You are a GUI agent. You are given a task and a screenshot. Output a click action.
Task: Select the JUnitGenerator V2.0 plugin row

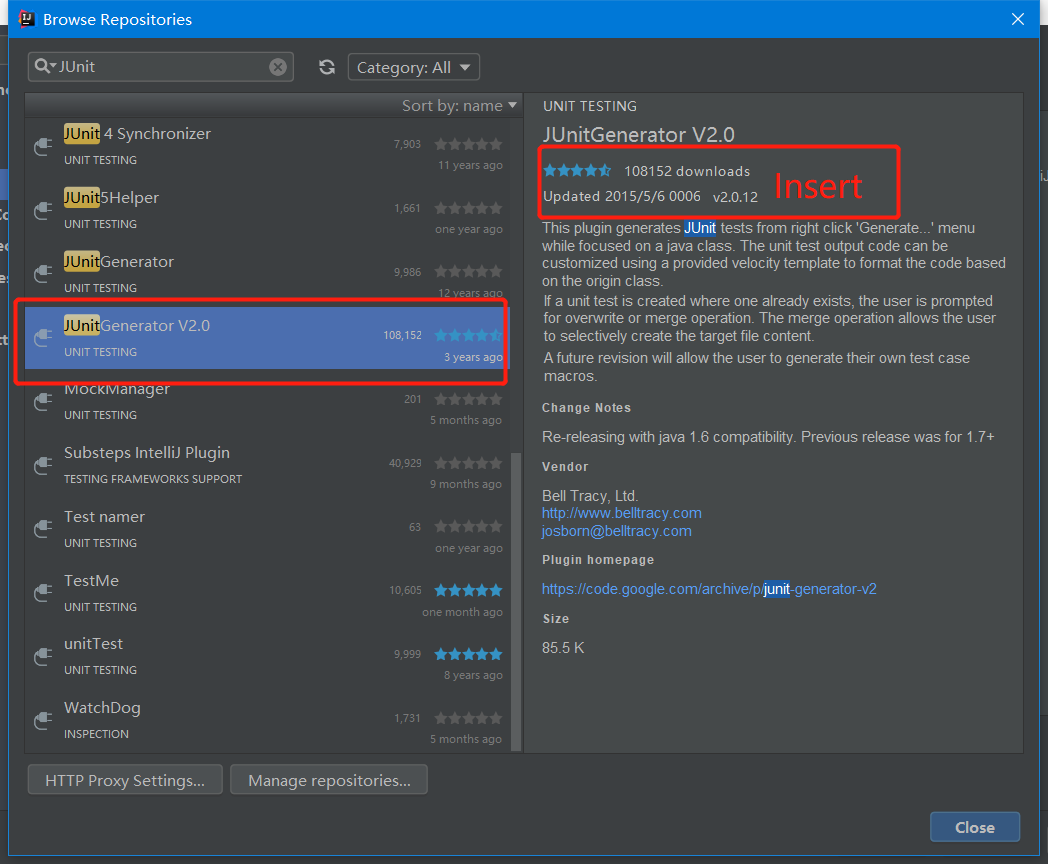tap(267, 338)
